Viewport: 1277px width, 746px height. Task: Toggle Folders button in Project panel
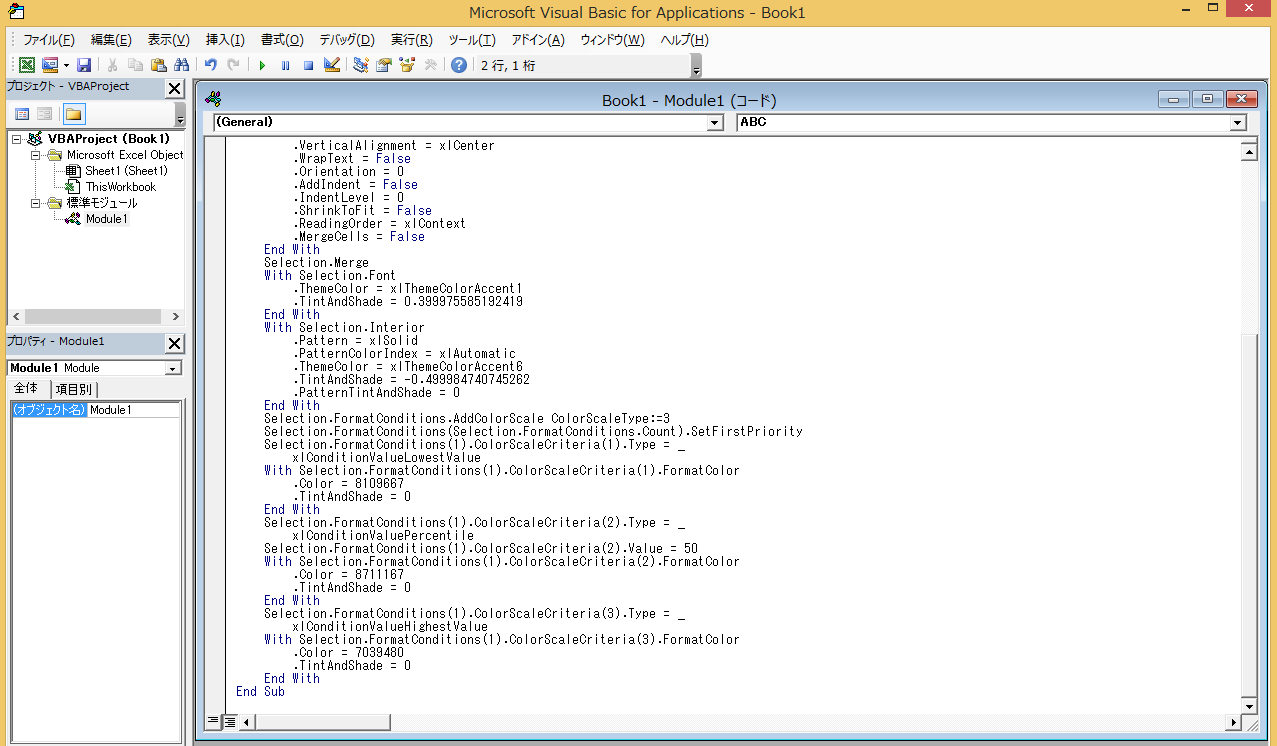point(74,114)
